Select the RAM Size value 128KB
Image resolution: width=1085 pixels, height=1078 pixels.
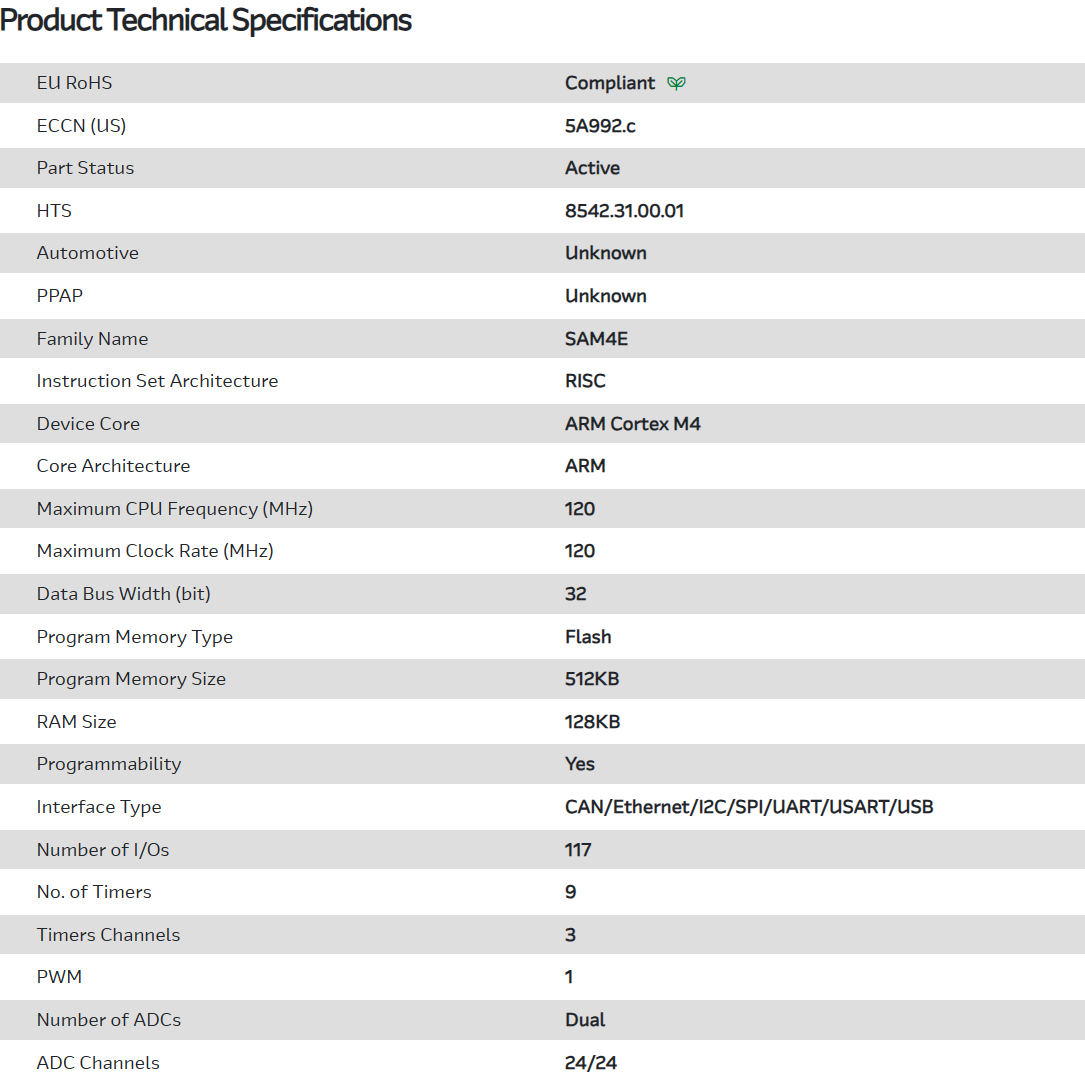(592, 722)
